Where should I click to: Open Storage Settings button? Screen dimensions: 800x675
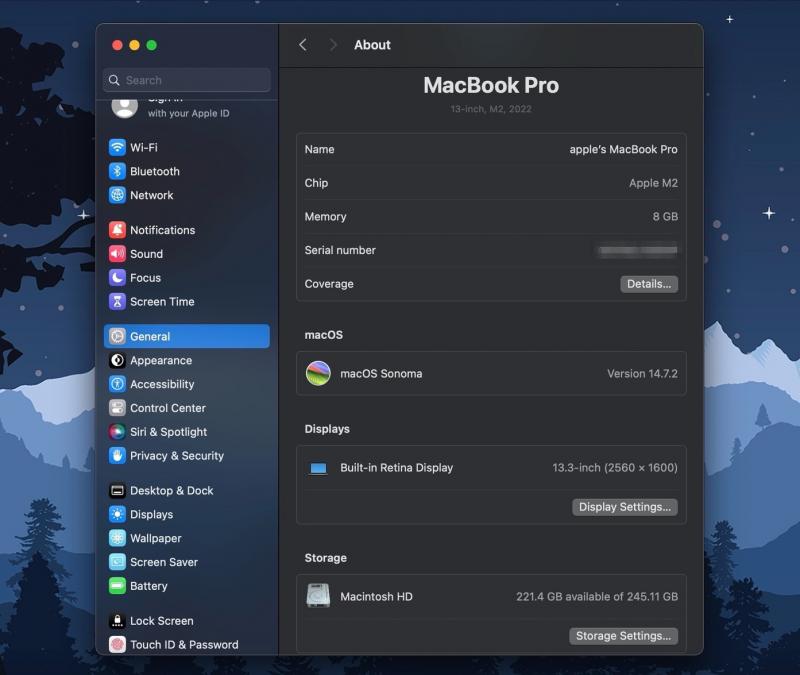[x=623, y=636]
